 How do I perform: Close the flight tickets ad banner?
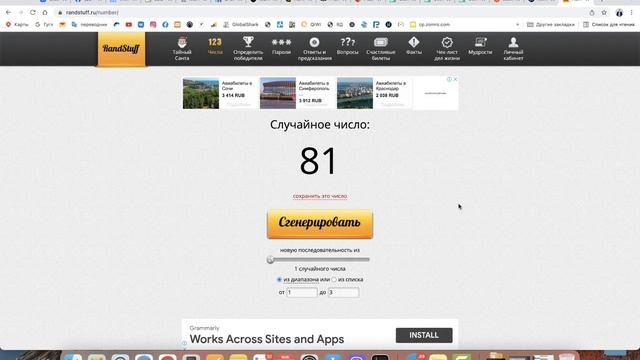[x=455, y=79]
